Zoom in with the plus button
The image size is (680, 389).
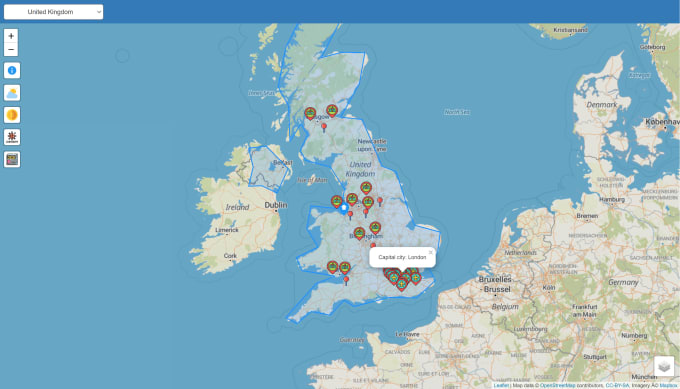(x=11, y=36)
